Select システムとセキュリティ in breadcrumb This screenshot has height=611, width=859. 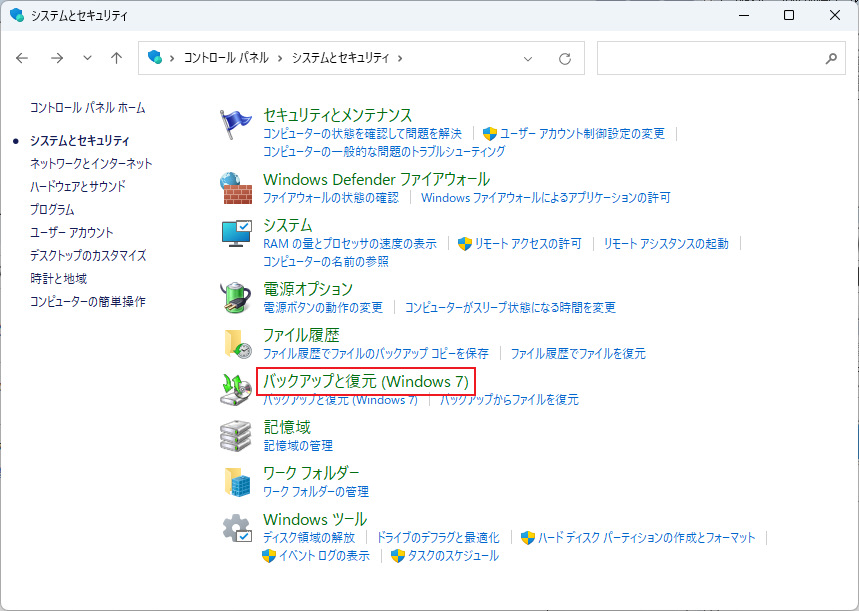tap(340, 58)
